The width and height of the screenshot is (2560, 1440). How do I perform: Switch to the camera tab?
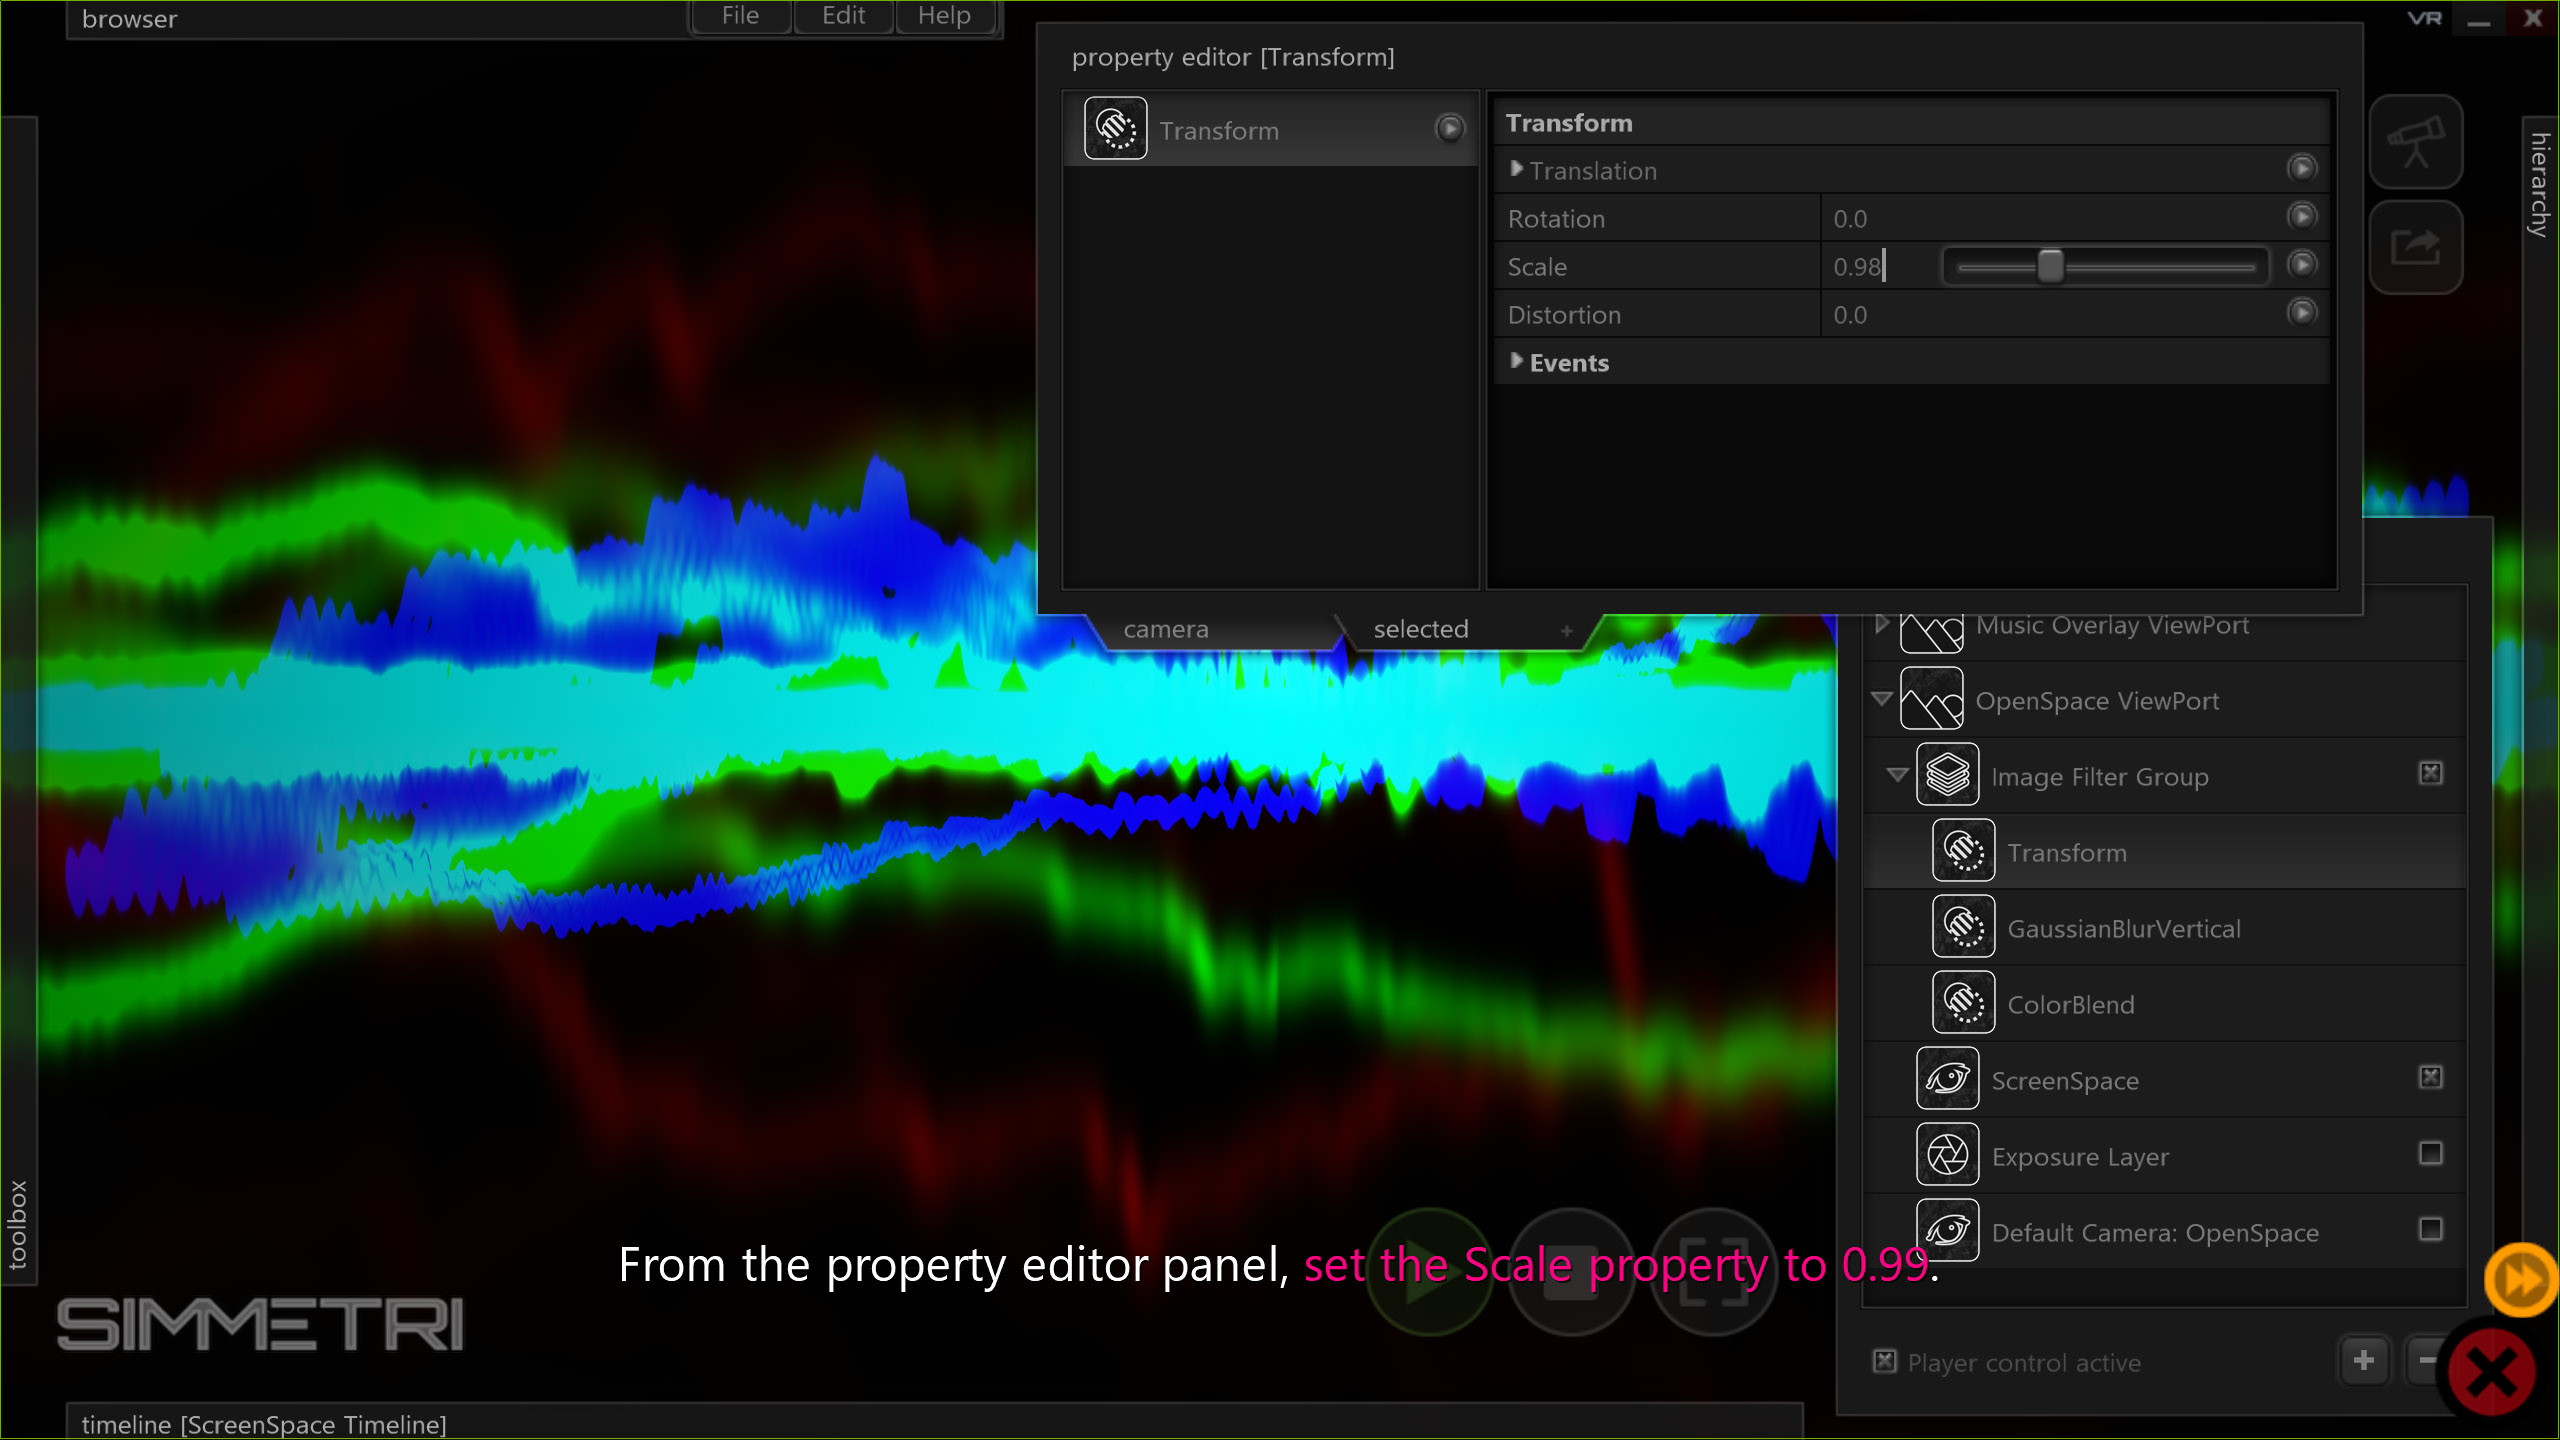point(1165,629)
